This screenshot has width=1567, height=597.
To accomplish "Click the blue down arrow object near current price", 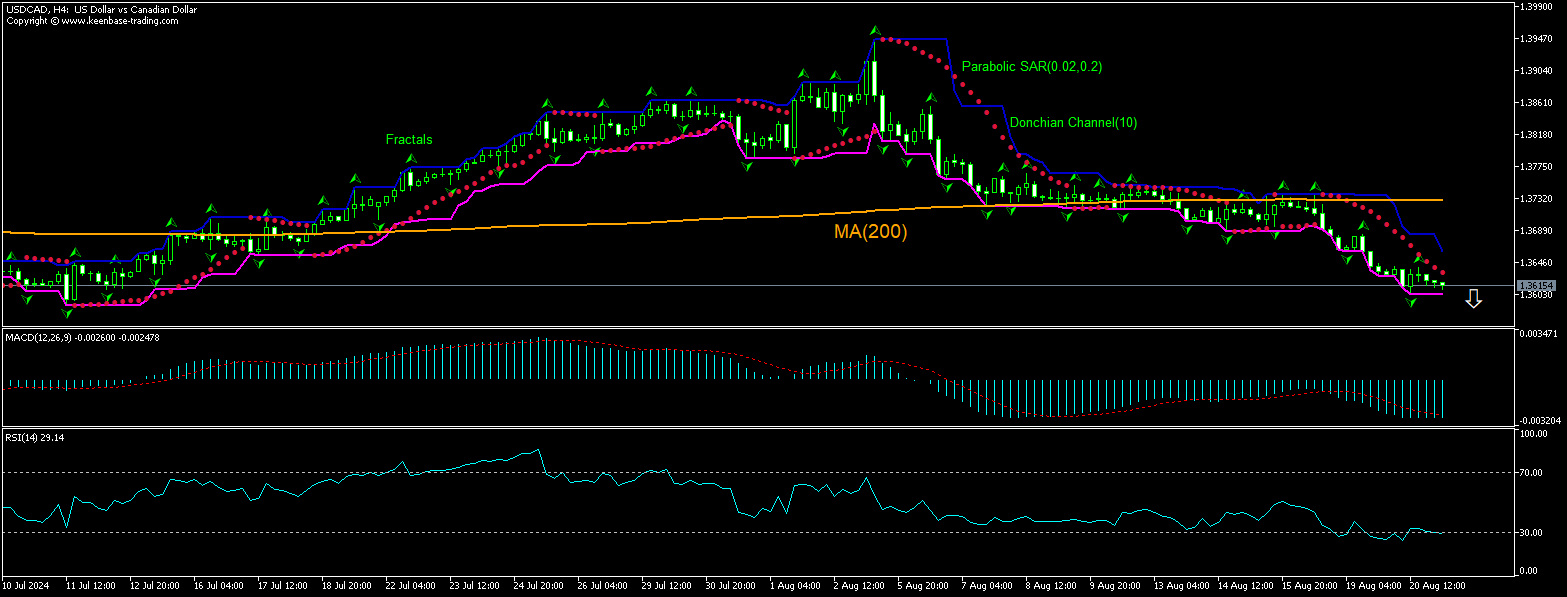I will 1473,297.
